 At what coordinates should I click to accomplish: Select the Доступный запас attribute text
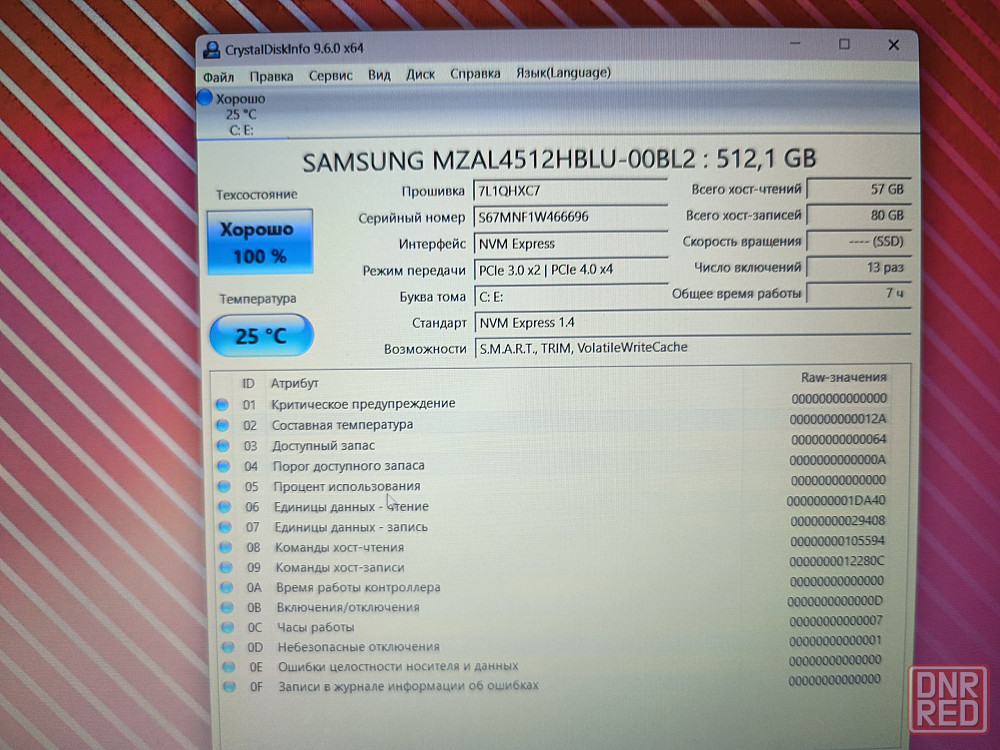click(323, 445)
